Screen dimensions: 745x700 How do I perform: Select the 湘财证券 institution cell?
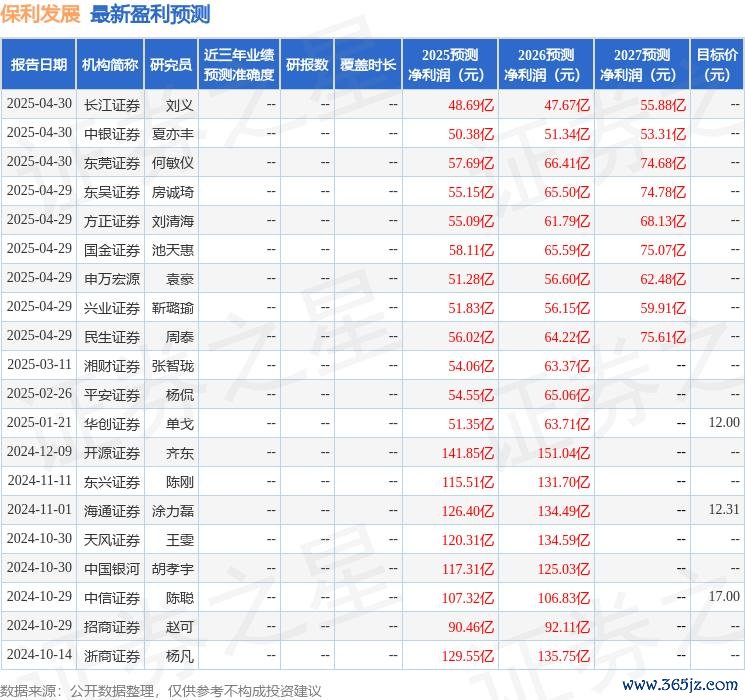point(112,366)
